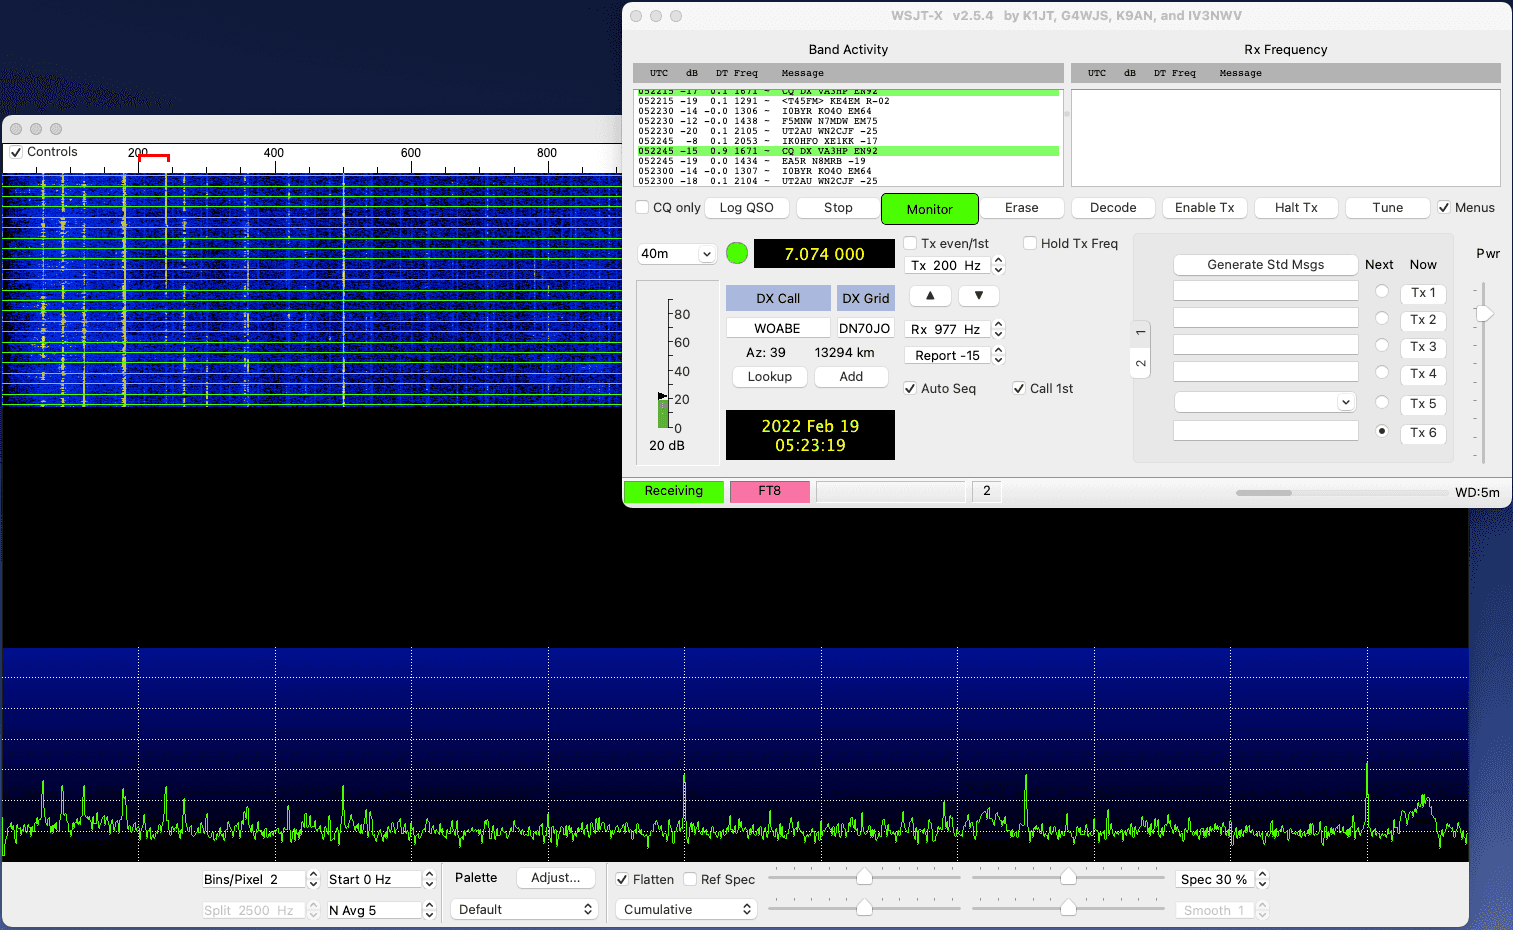Open the 40m band dropdown
Screen dimensions: 1513x930
(x=677, y=254)
